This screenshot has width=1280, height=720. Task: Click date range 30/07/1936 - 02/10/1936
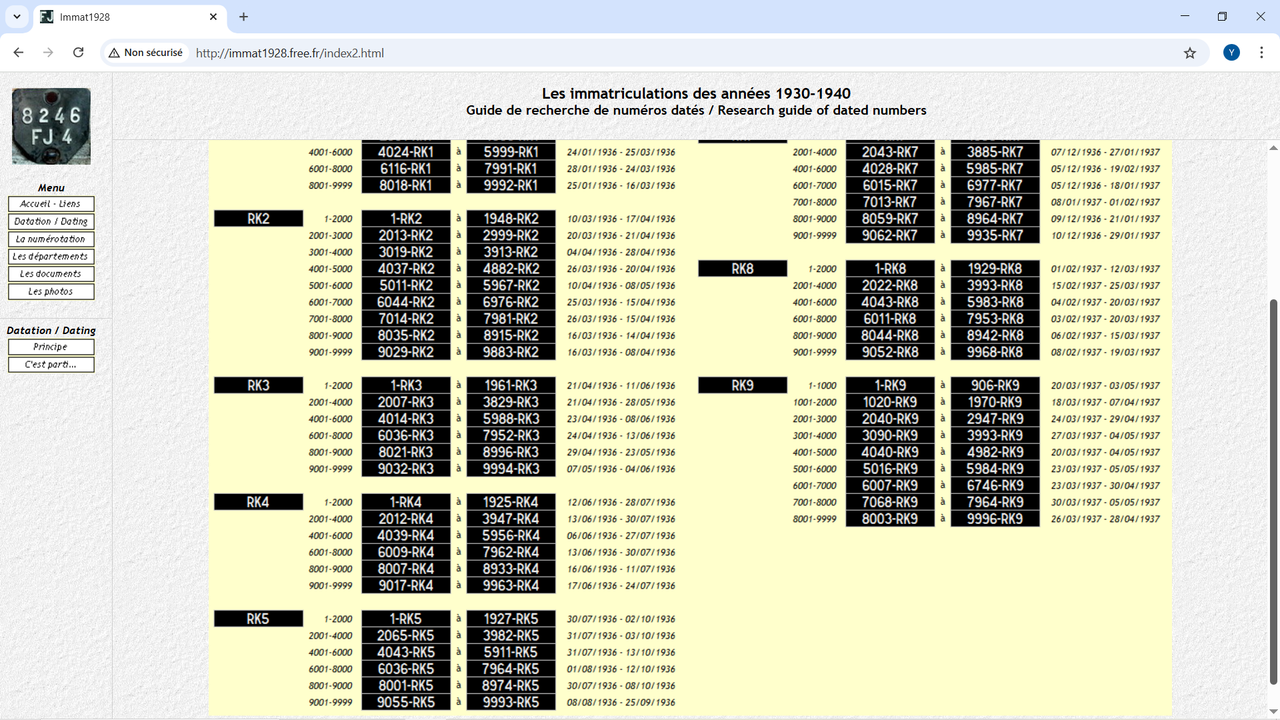[621, 619]
